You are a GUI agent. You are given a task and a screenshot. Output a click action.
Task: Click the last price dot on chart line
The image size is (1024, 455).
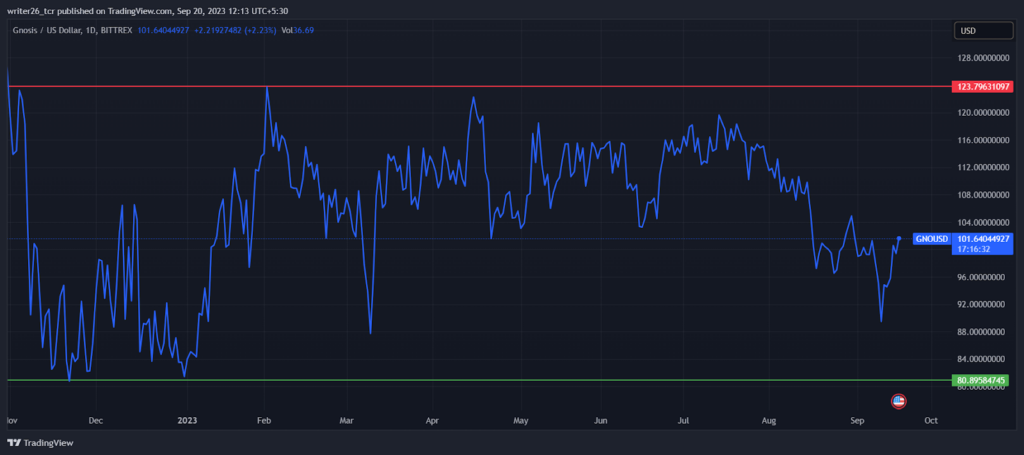click(x=899, y=238)
